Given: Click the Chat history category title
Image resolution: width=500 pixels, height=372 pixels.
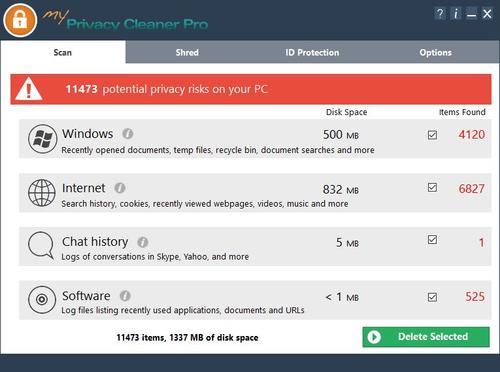Looking at the screenshot, I should (x=95, y=242).
